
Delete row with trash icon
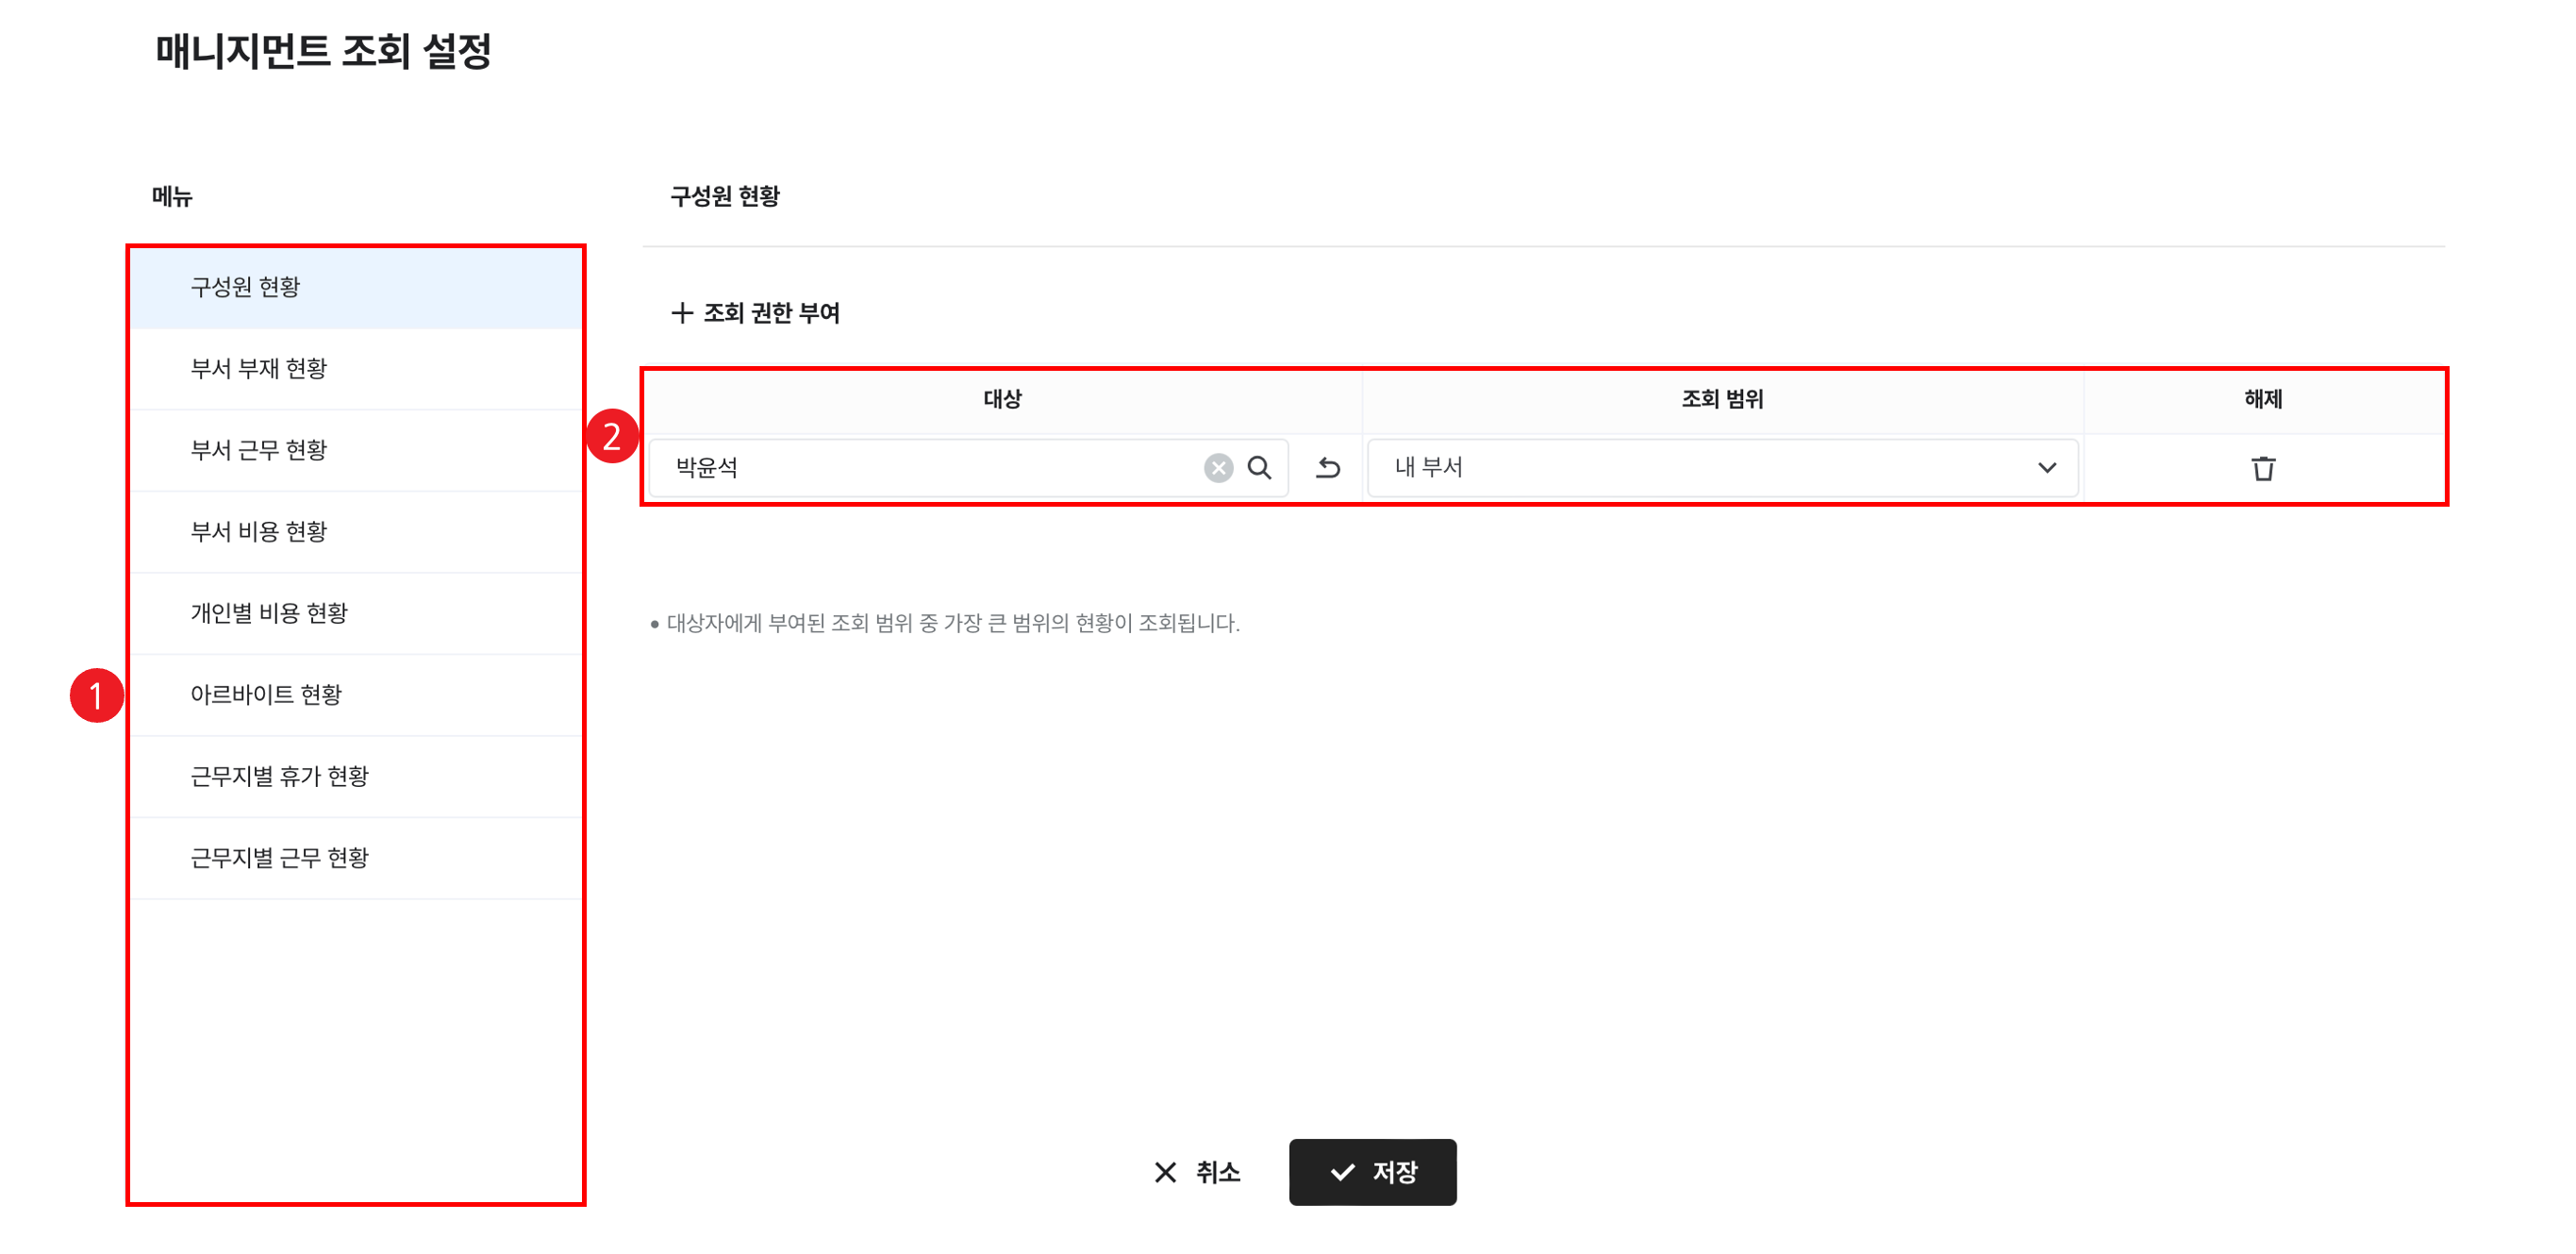pos(2263,468)
